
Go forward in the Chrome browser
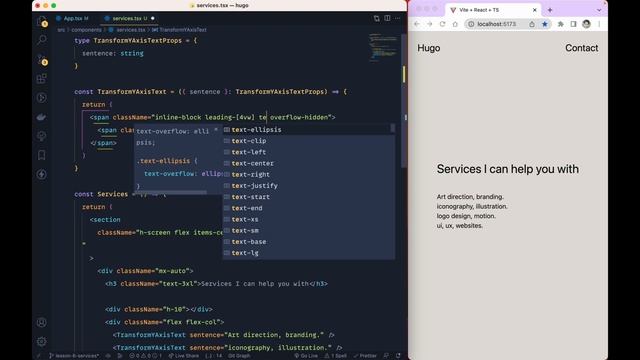429,24
